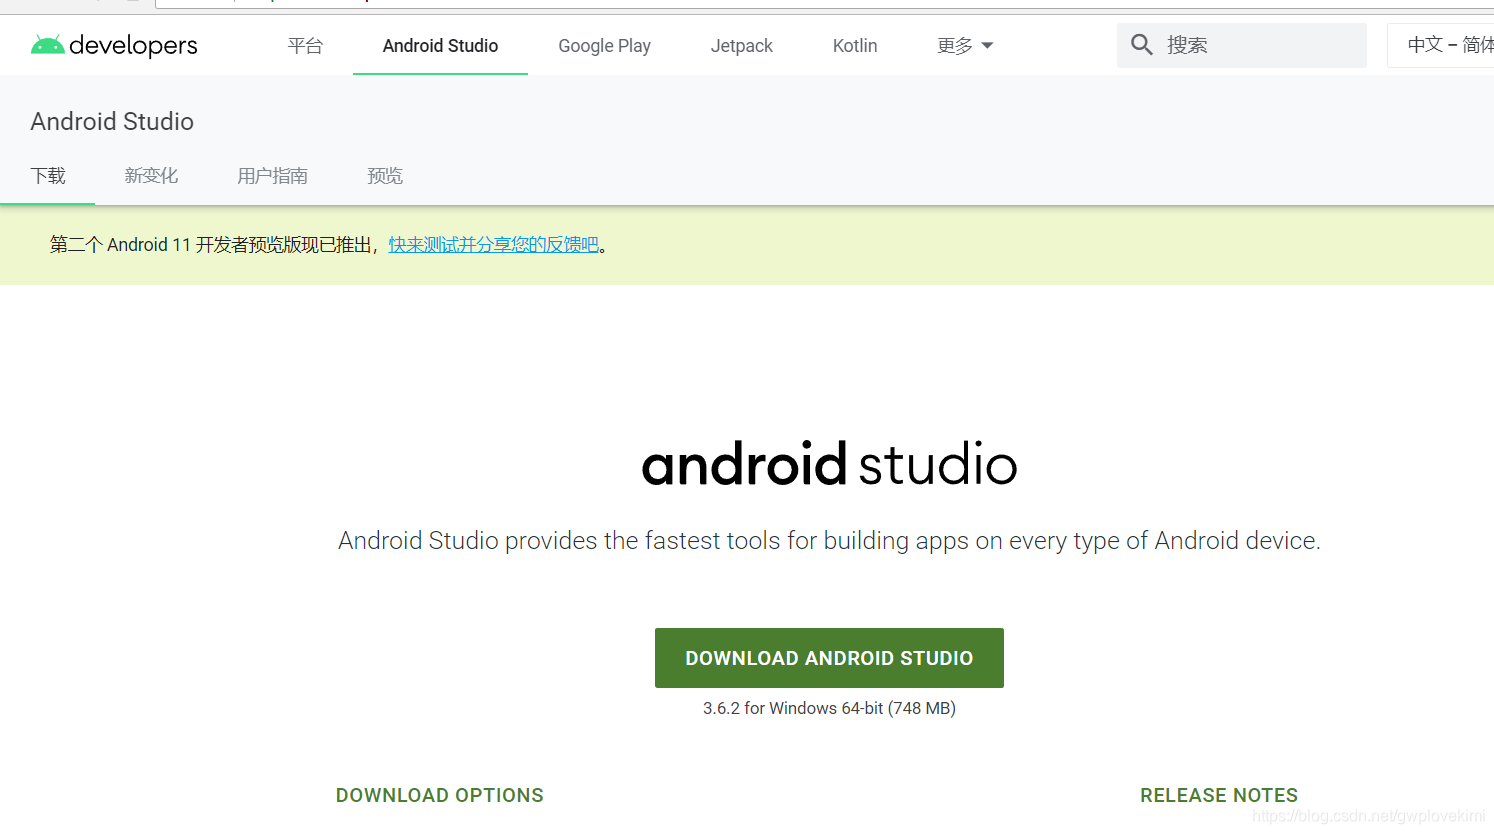Click into the 搜索 search field
1494x834 pixels.
[x=1241, y=45]
